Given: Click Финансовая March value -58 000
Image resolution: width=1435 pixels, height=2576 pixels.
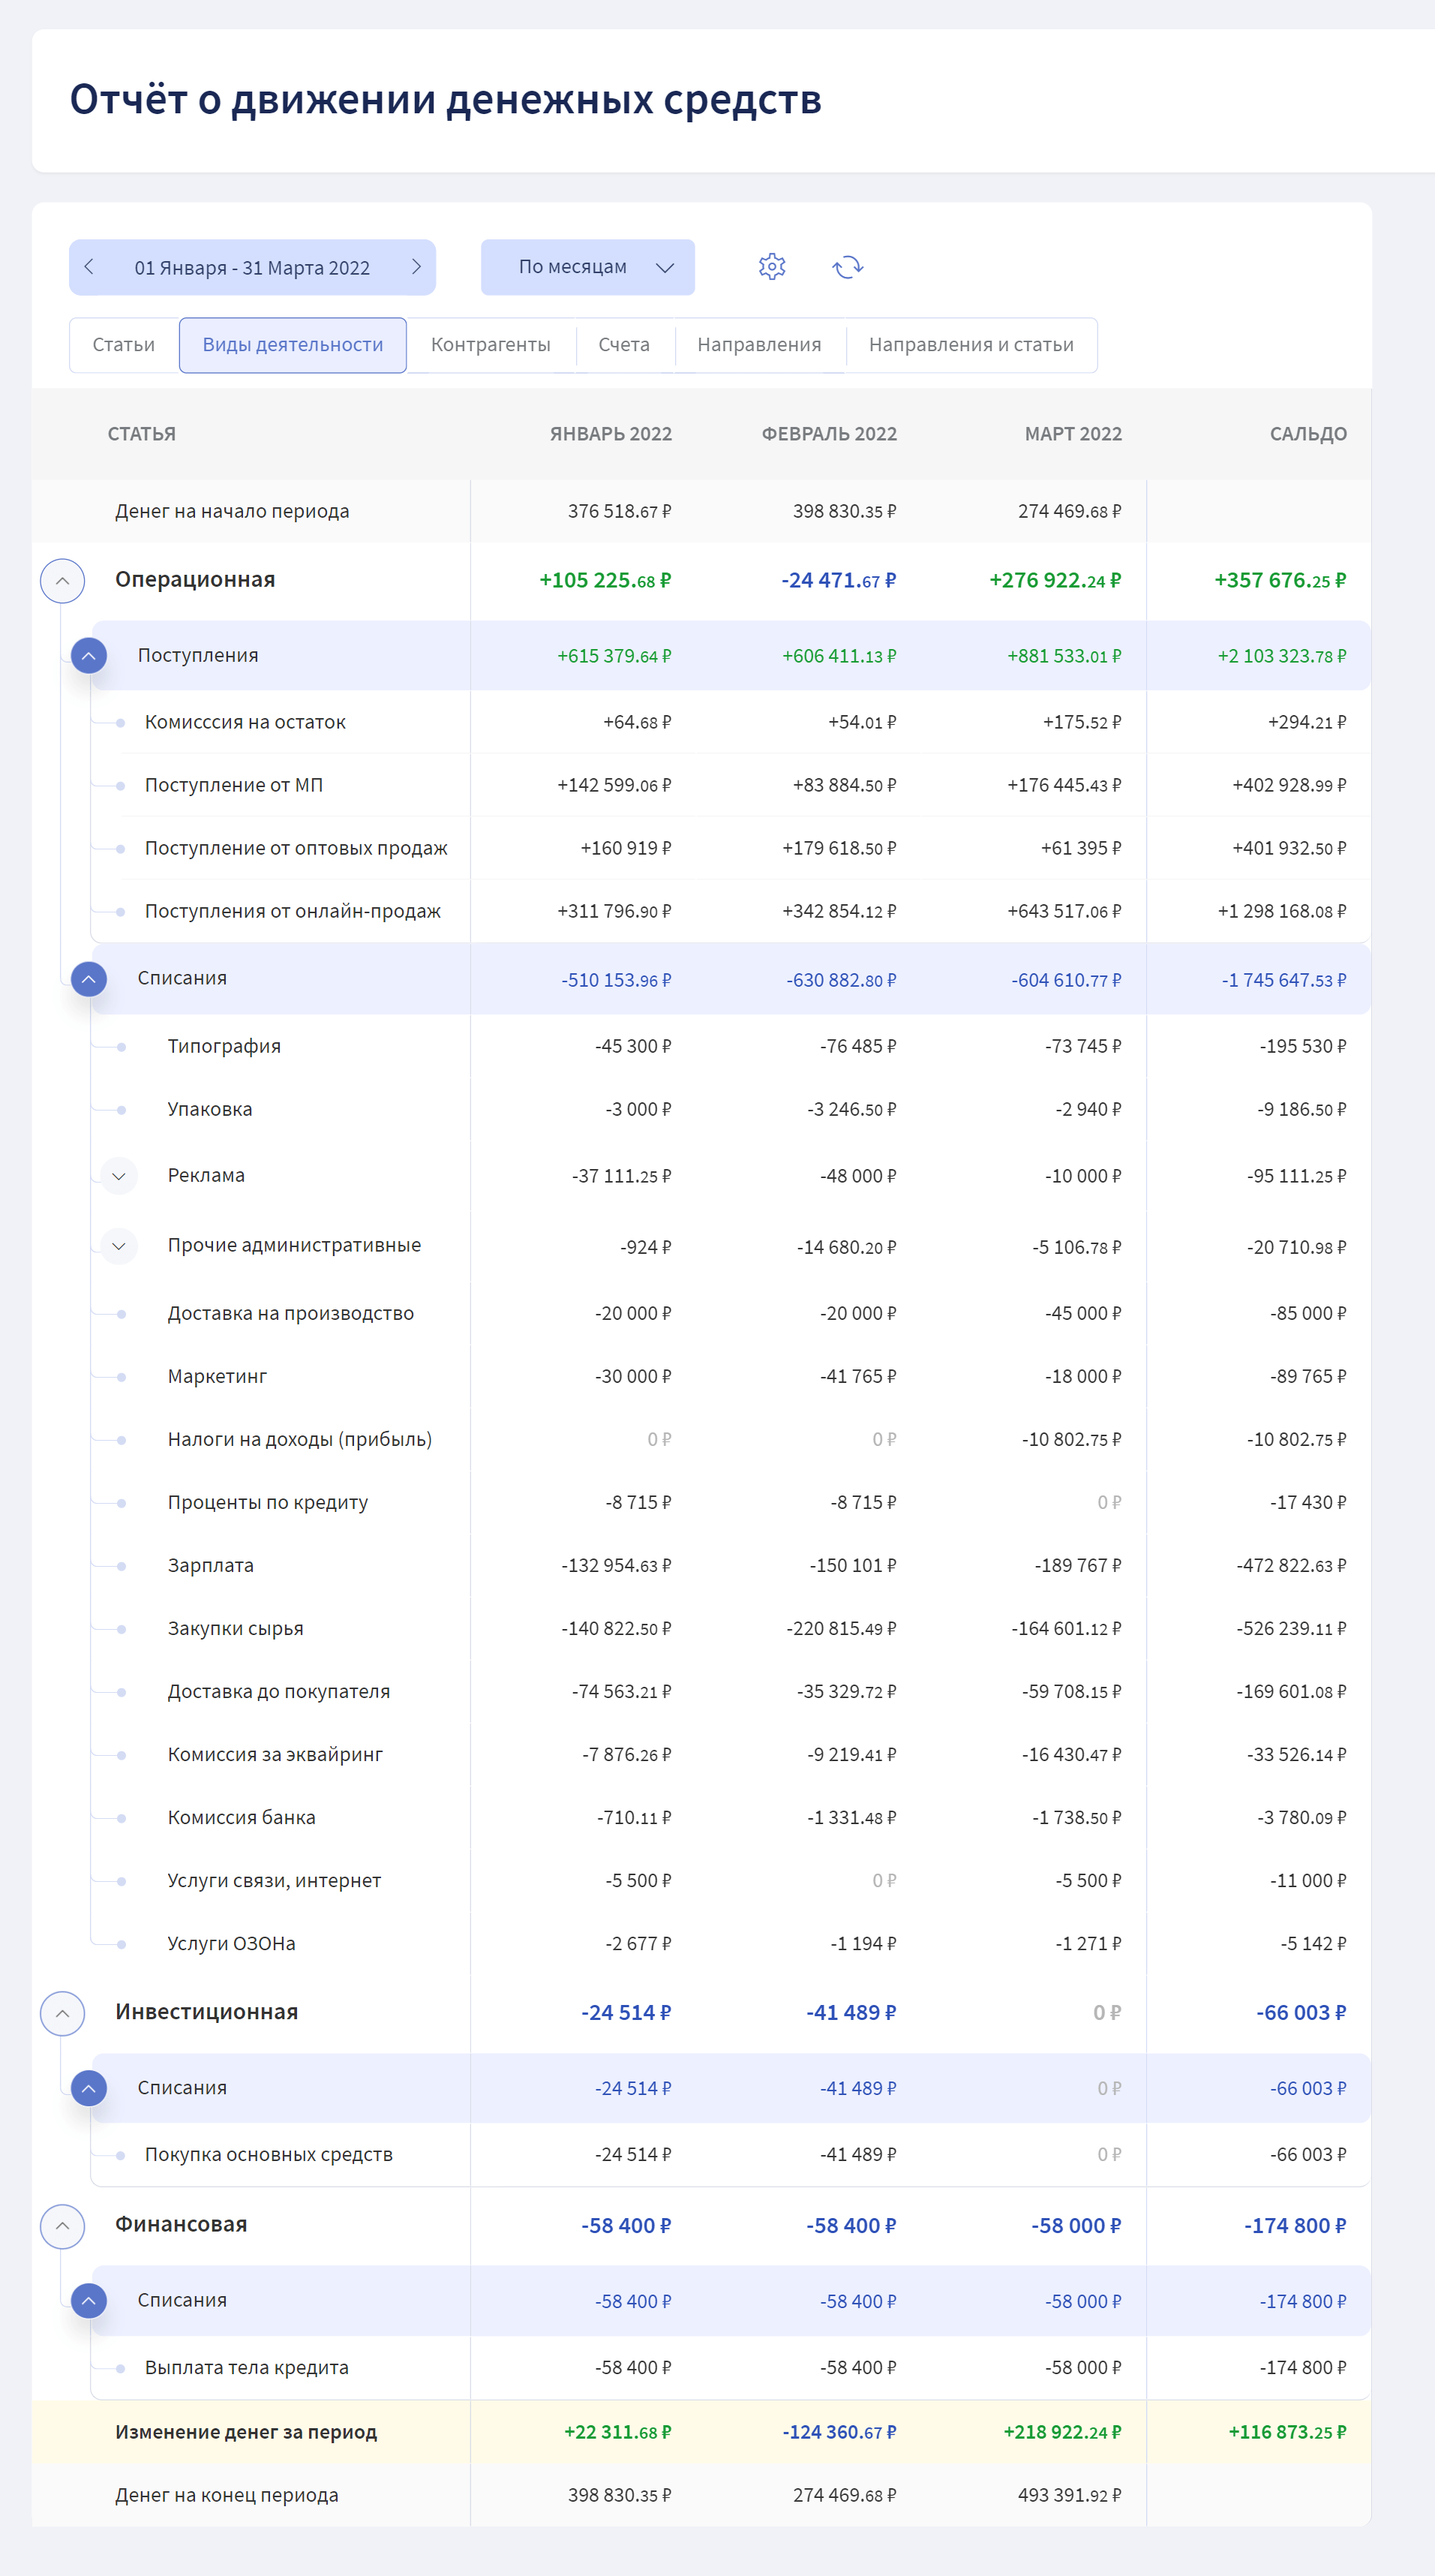Looking at the screenshot, I should click(1076, 2226).
